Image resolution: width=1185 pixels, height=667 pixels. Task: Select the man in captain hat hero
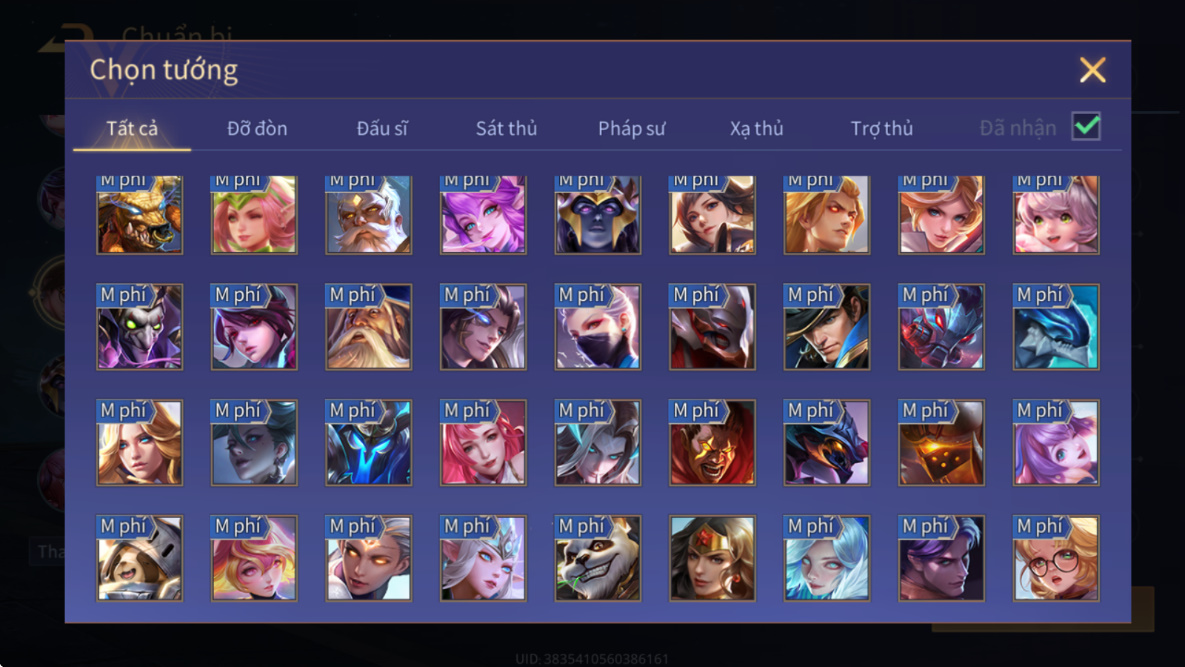(x=827, y=327)
